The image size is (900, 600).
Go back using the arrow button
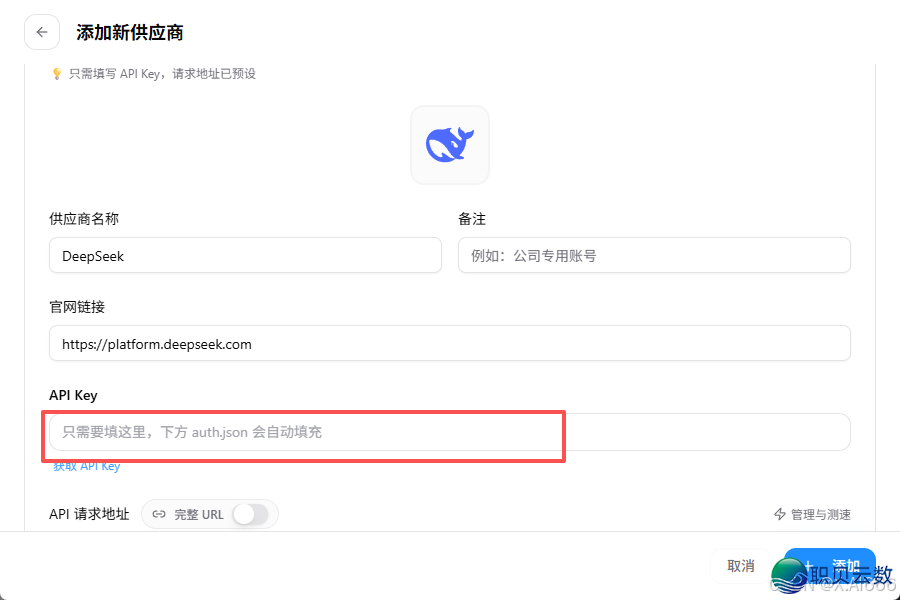[42, 32]
